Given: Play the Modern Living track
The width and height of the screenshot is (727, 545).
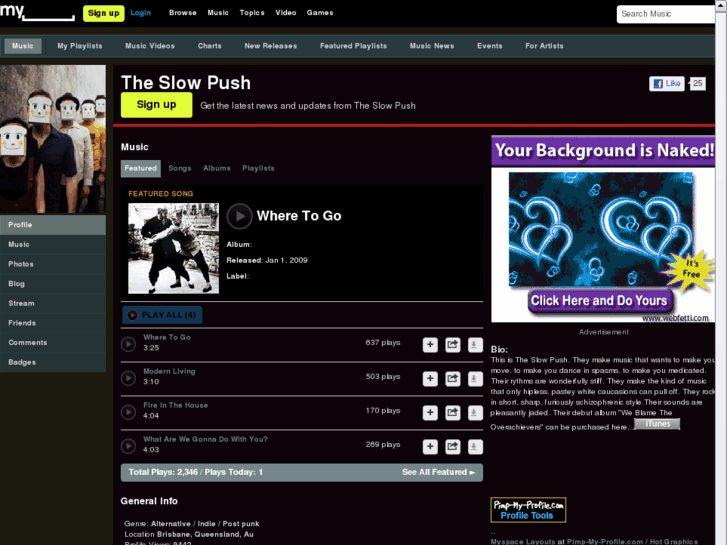Looking at the screenshot, I should click(x=128, y=378).
